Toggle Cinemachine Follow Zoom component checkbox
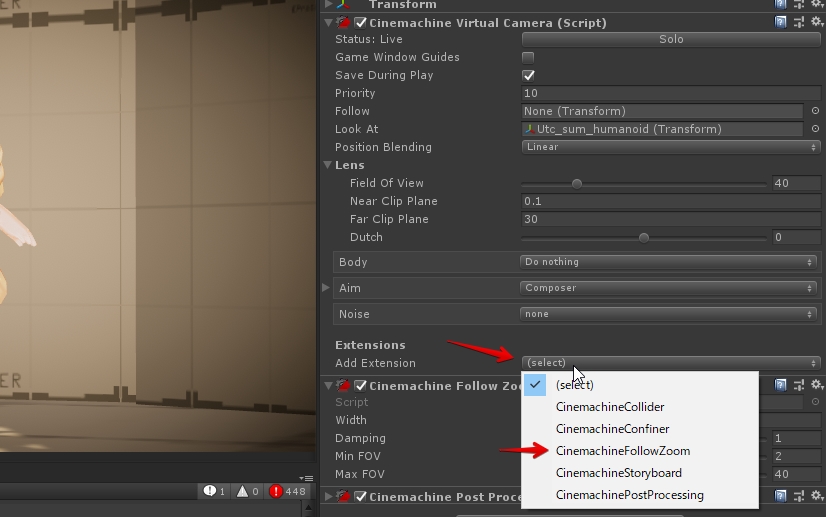The height and width of the screenshot is (517, 829). coord(360,385)
